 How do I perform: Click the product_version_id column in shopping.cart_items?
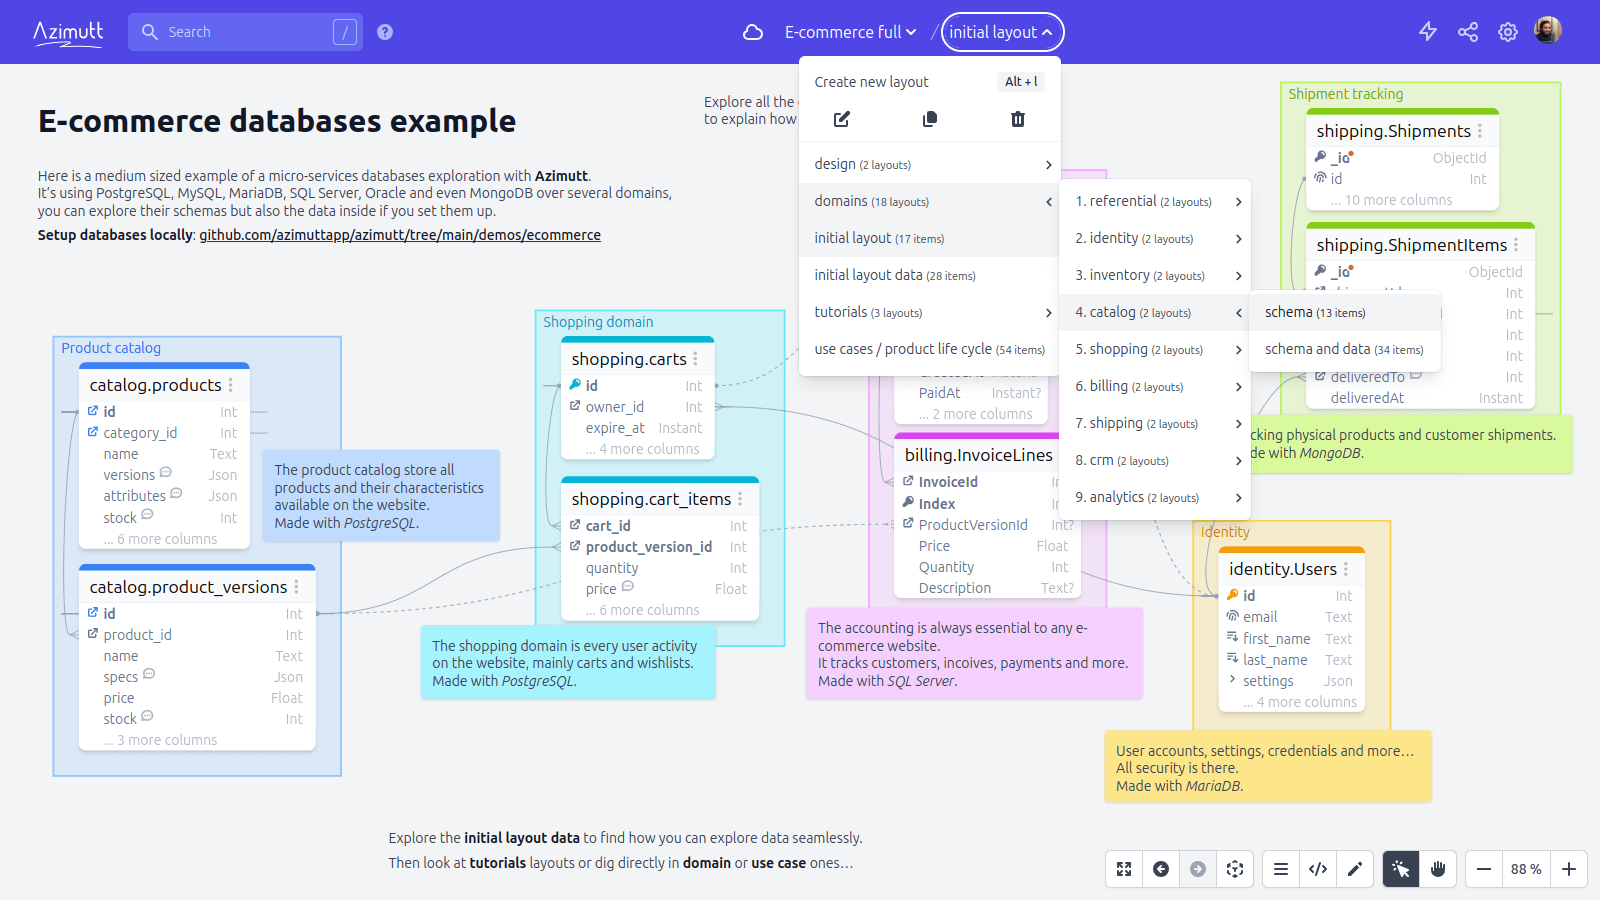point(660,547)
